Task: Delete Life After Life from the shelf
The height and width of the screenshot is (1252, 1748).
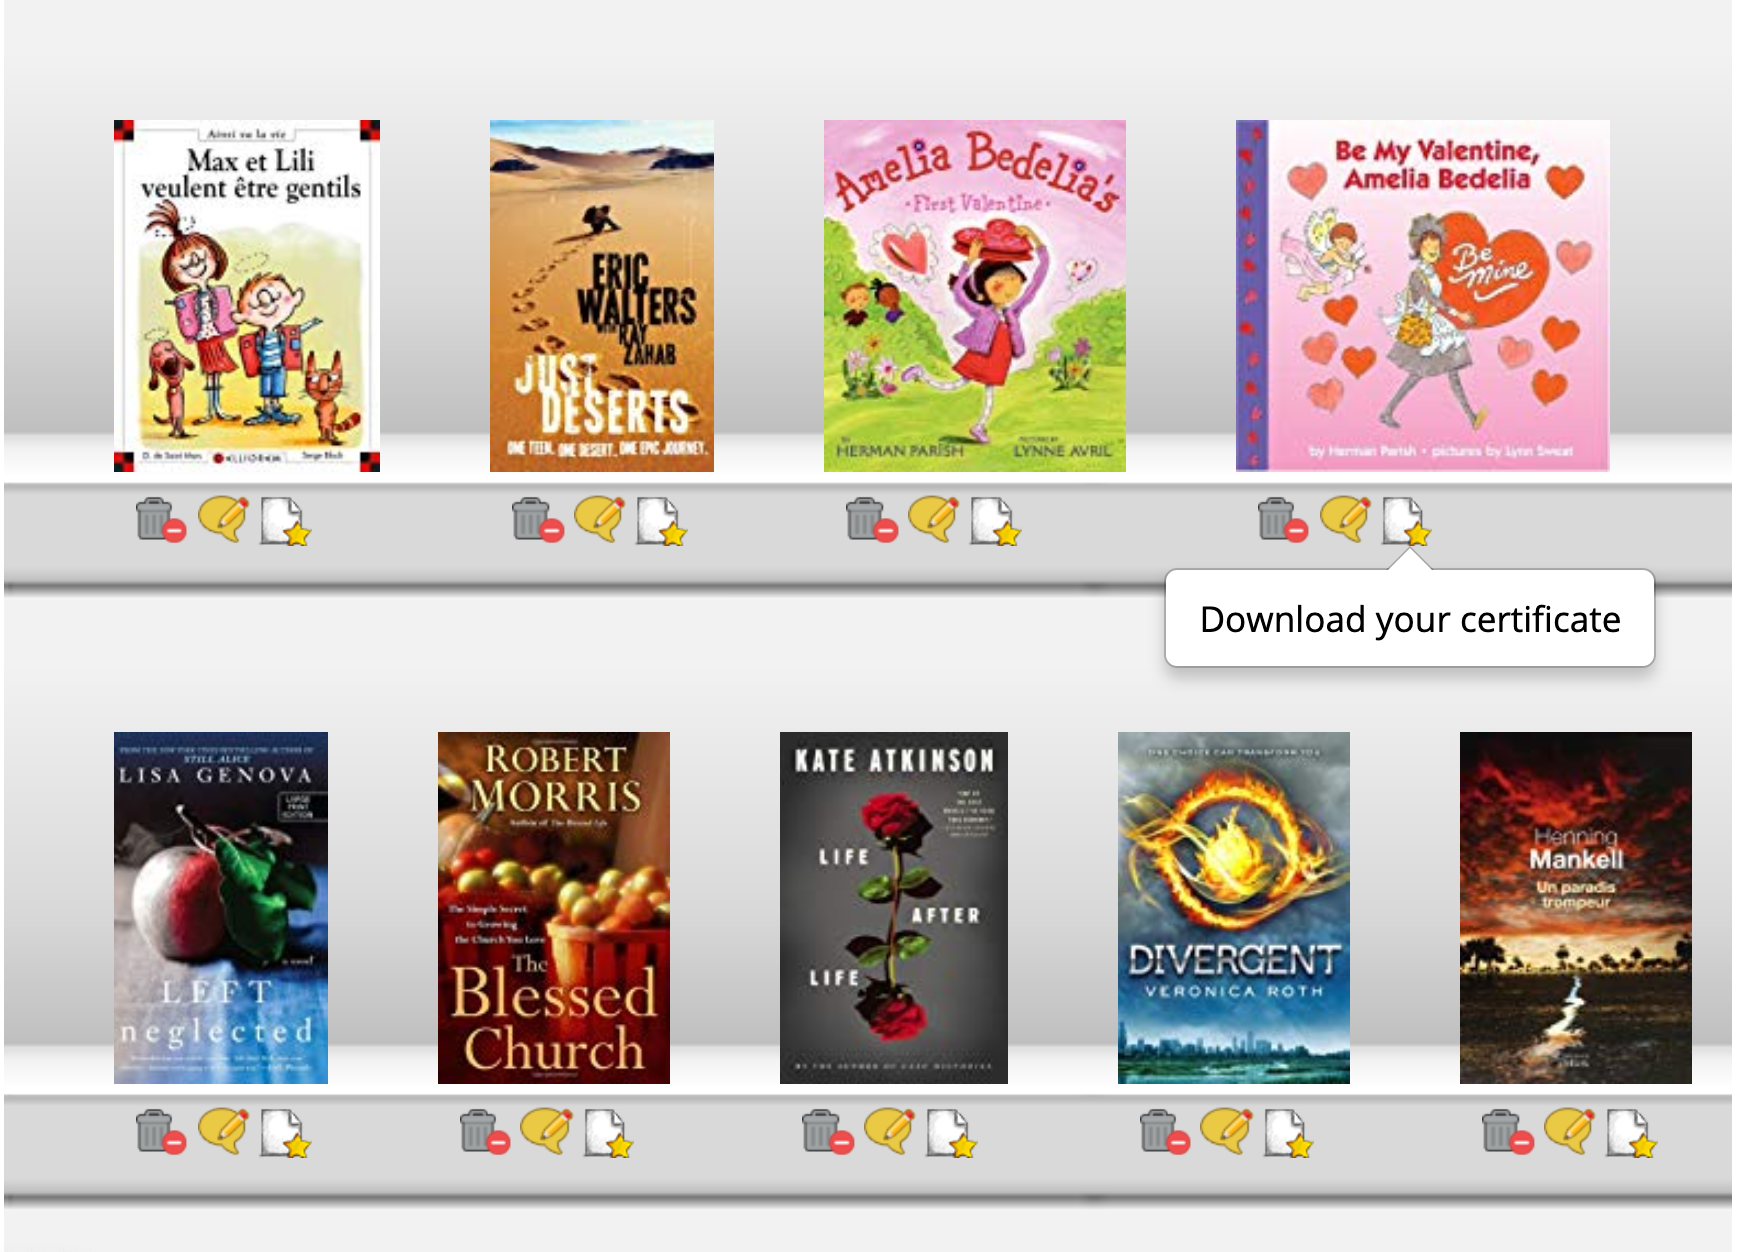Action: (828, 1132)
